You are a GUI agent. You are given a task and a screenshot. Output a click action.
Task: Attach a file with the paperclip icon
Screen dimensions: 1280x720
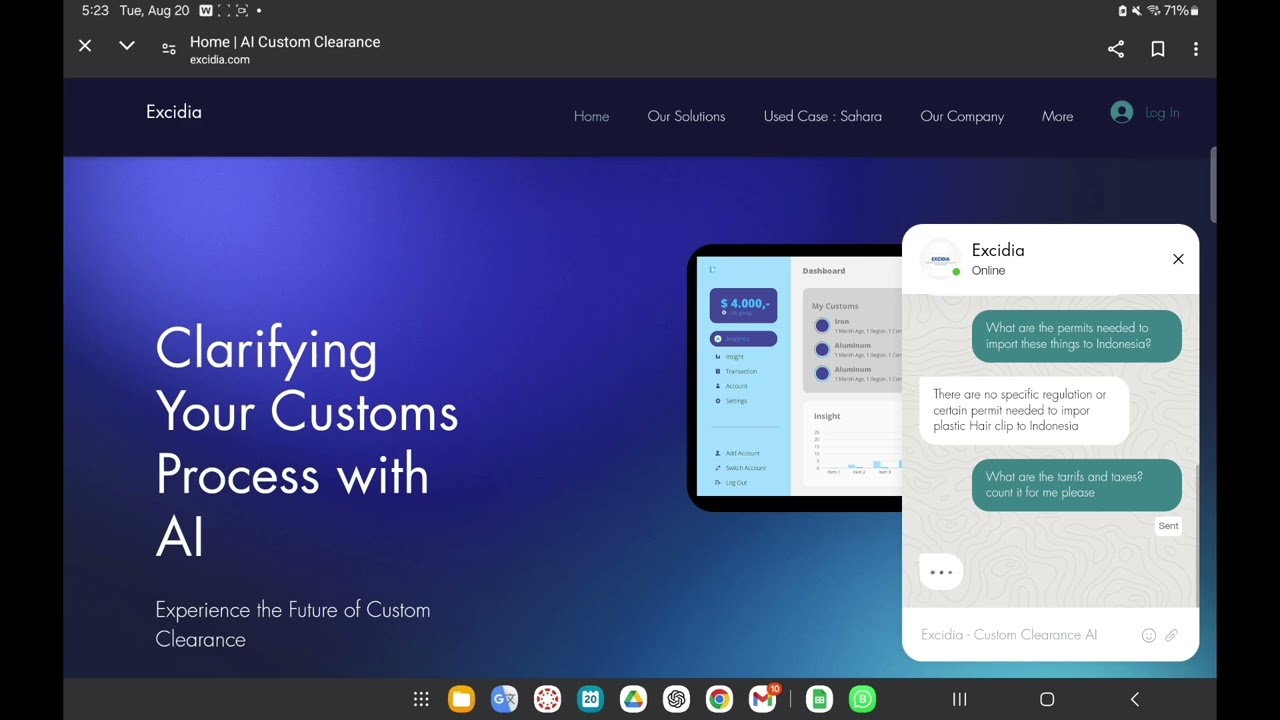tap(1171, 635)
